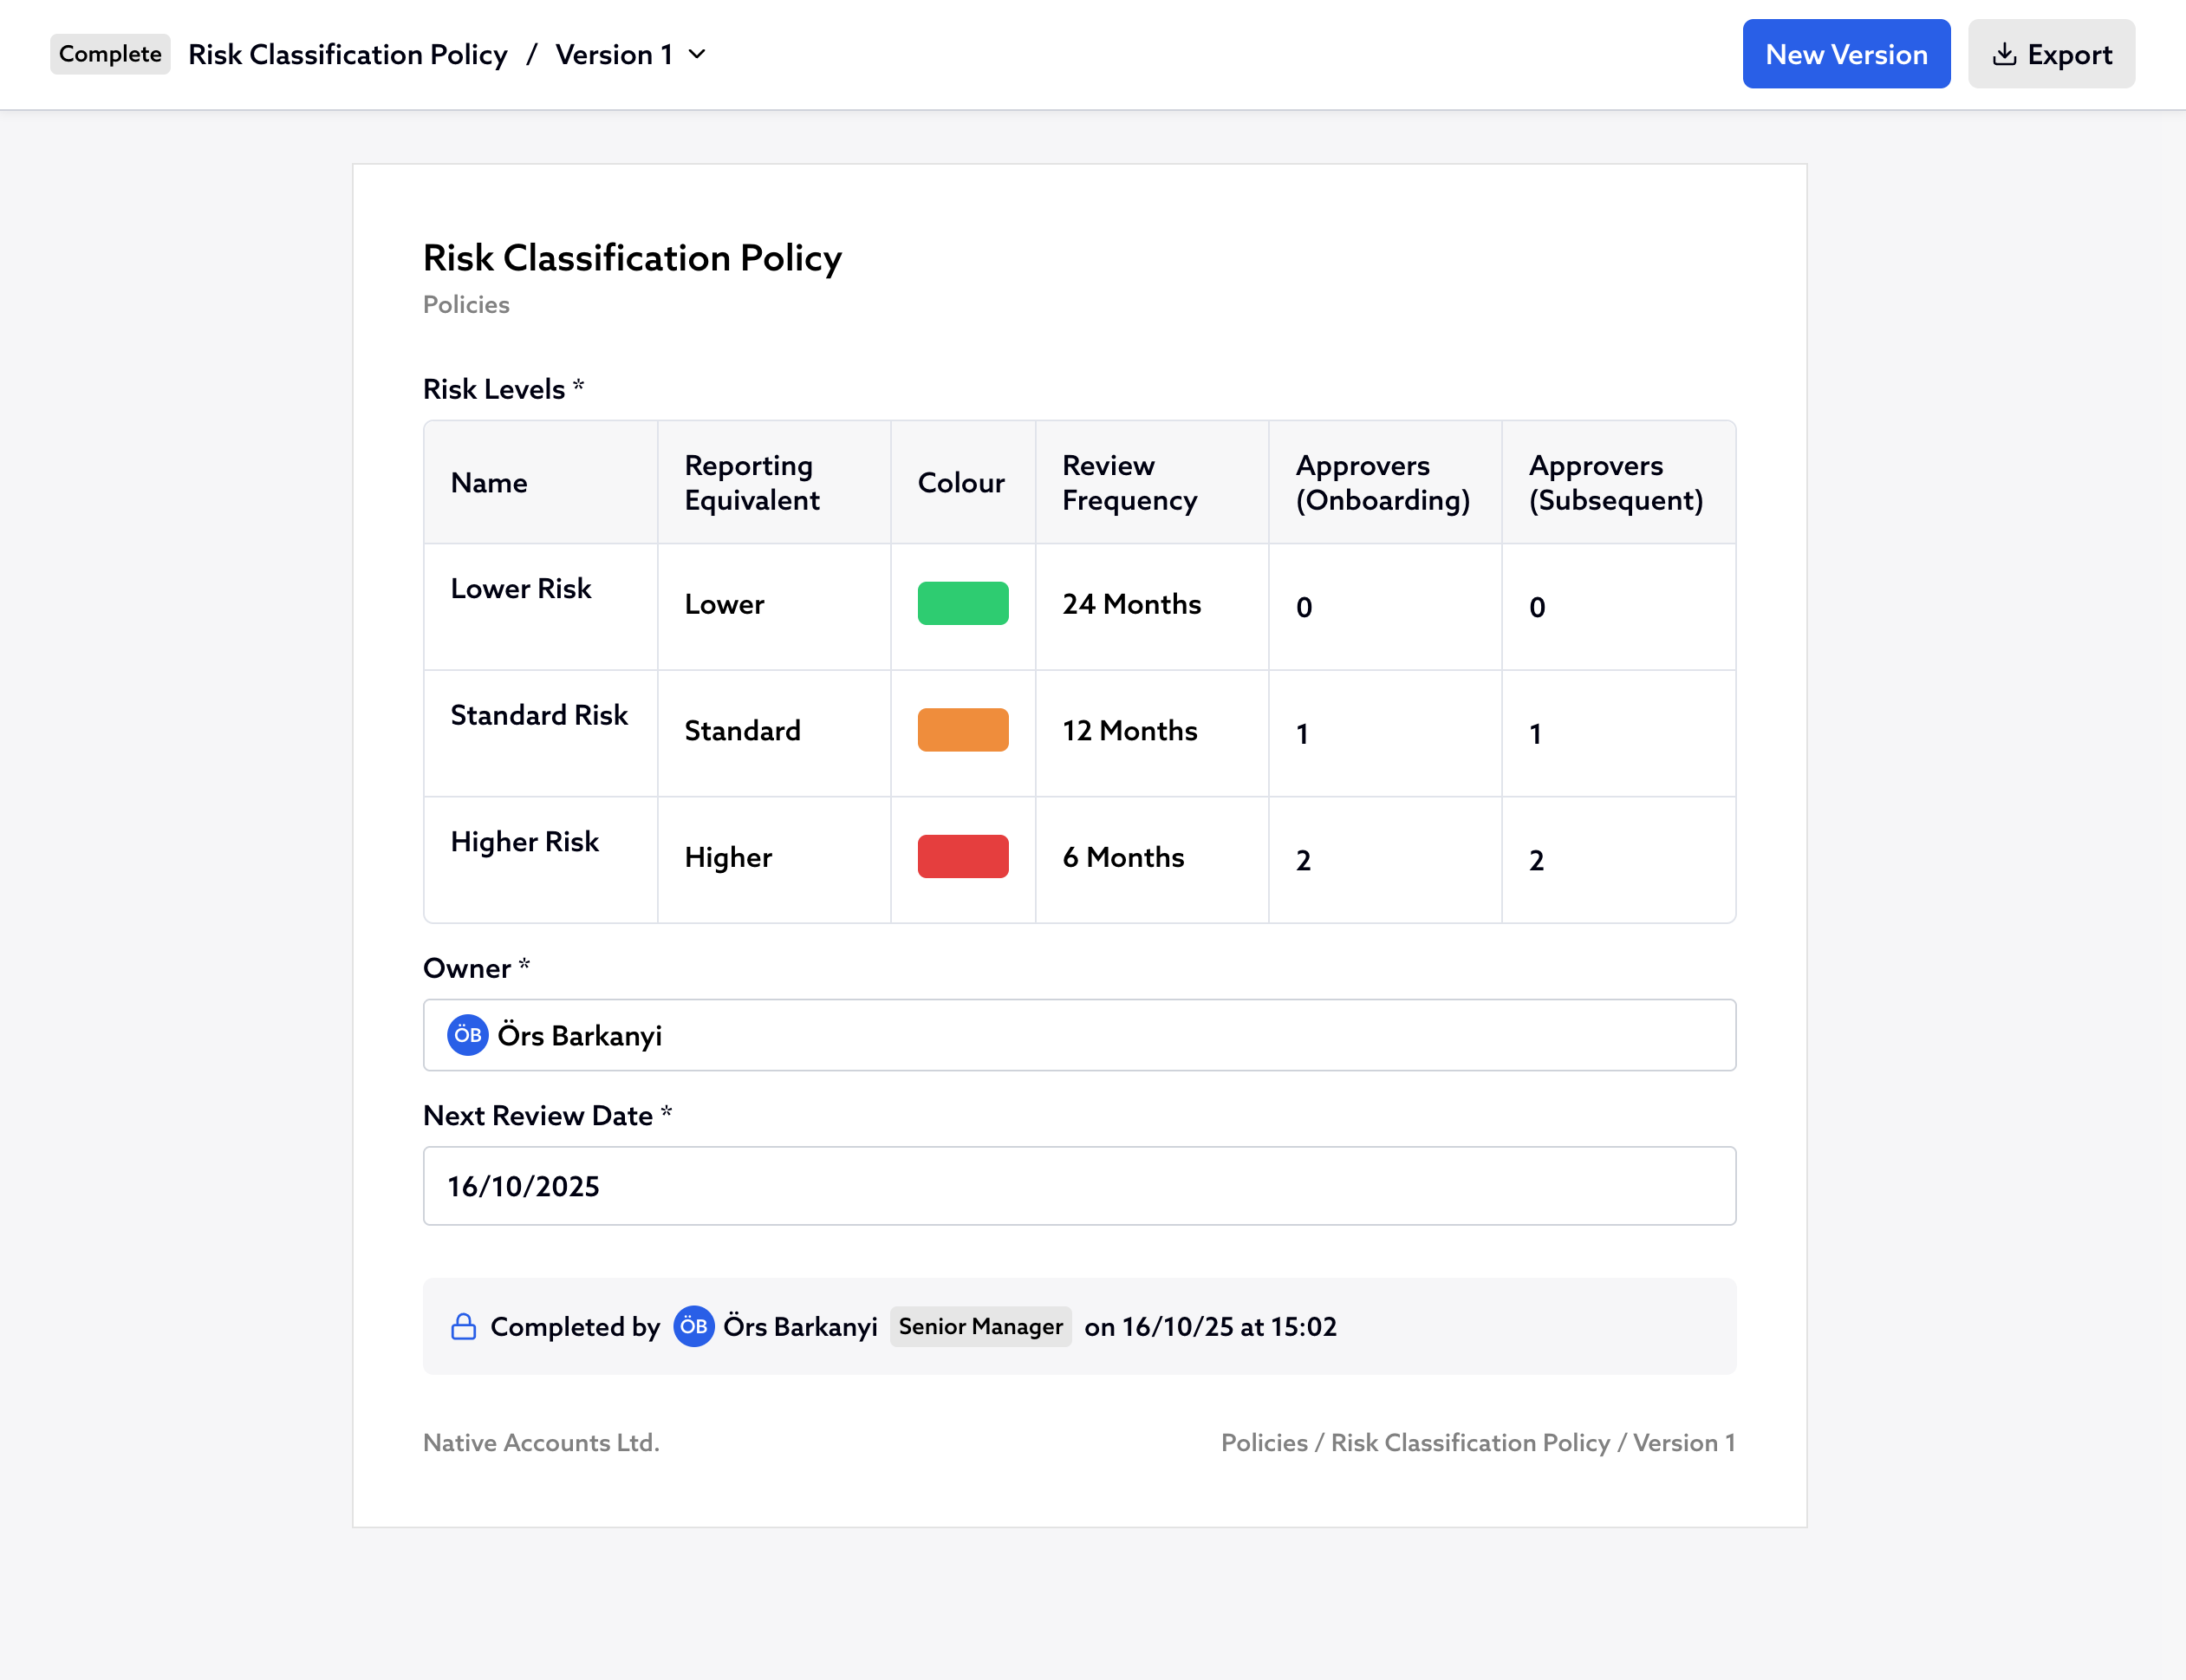Image resolution: width=2186 pixels, height=1680 pixels.
Task: Click the Review Frequency column header
Action: point(1129,482)
